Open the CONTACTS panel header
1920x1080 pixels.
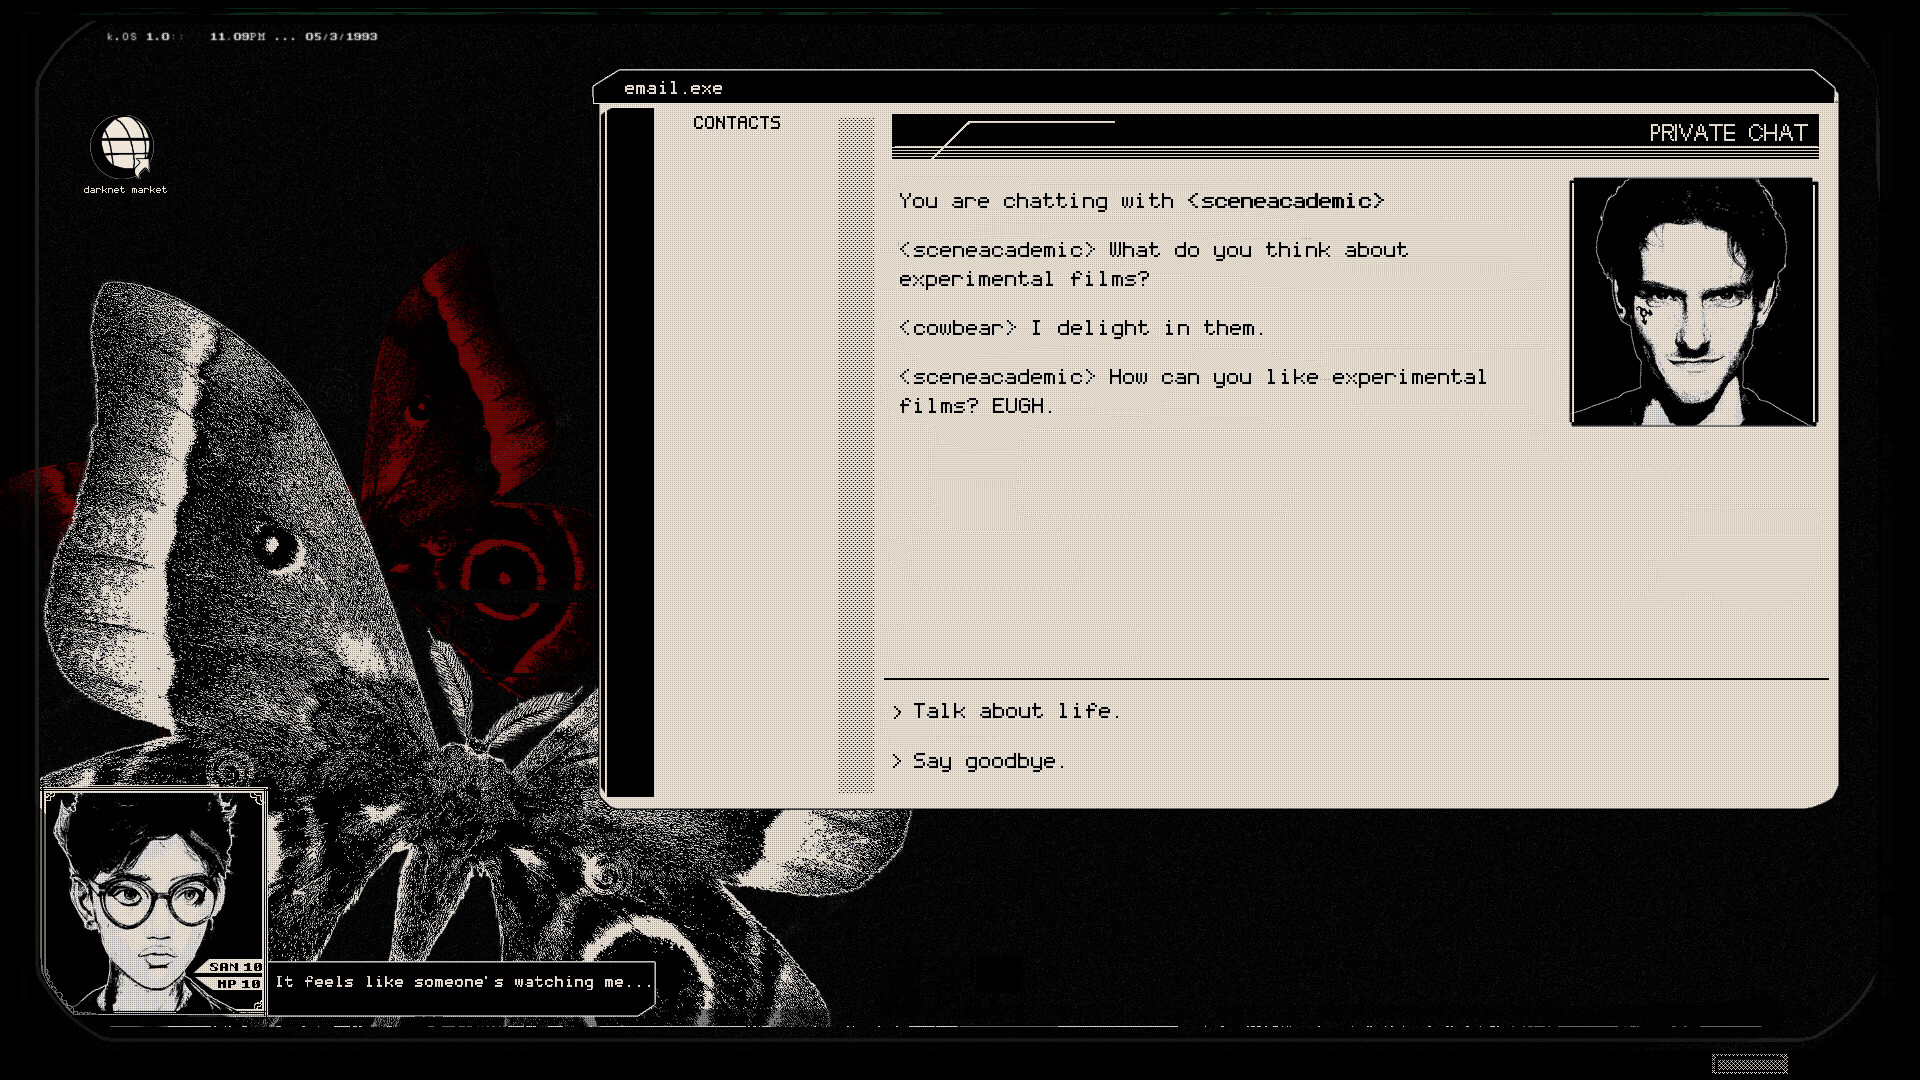click(x=737, y=123)
